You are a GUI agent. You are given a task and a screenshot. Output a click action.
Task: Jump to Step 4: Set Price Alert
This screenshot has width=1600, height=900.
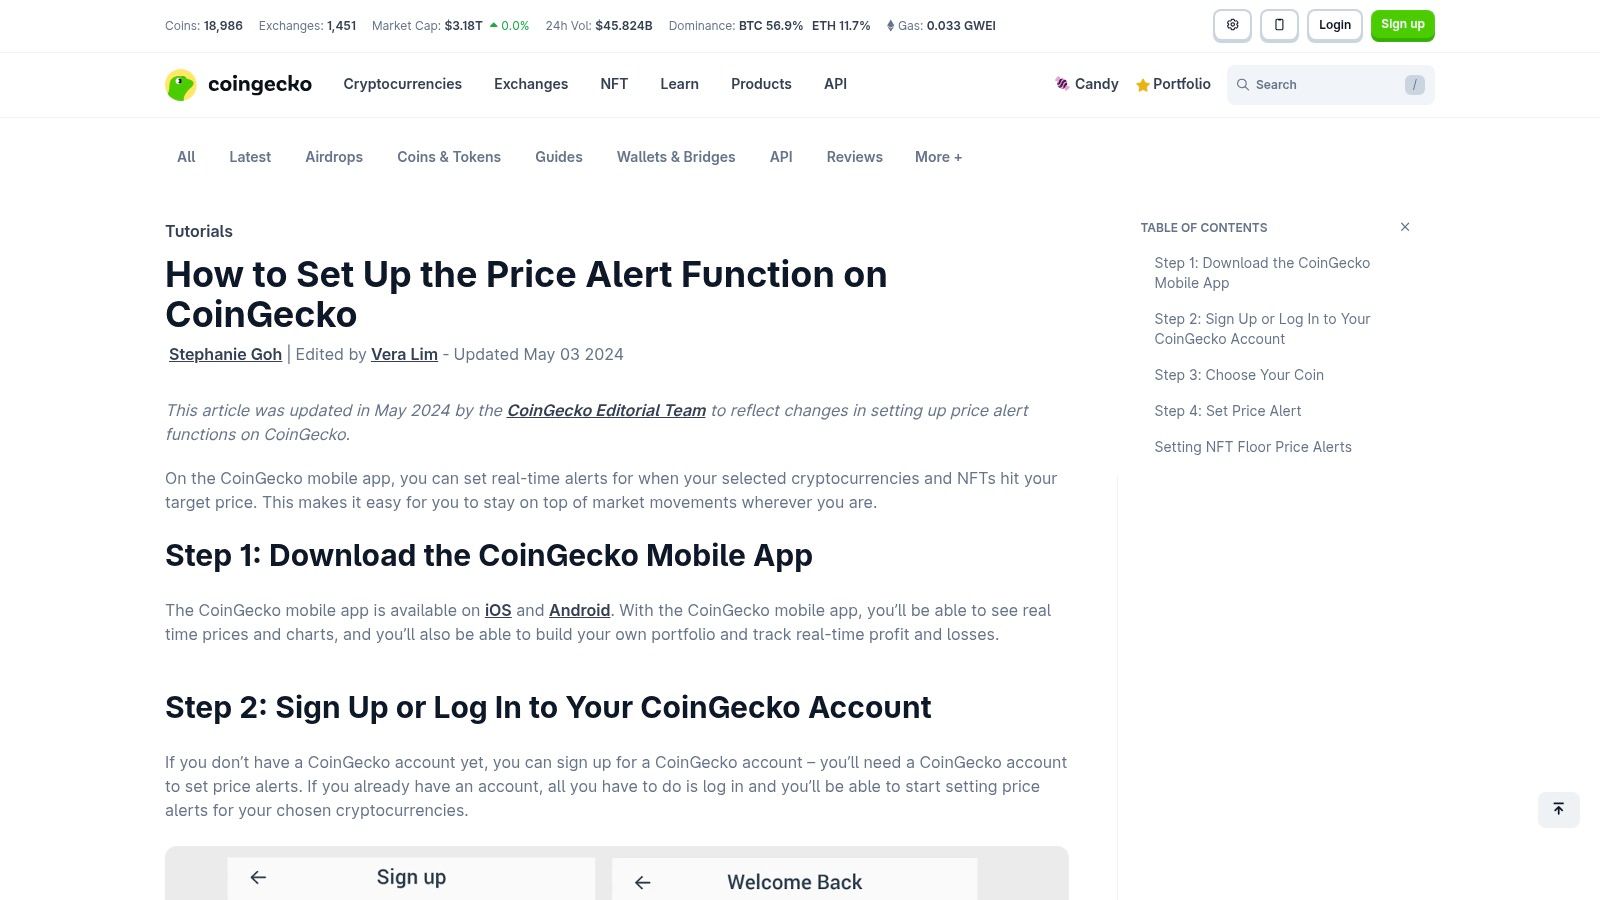coord(1227,411)
